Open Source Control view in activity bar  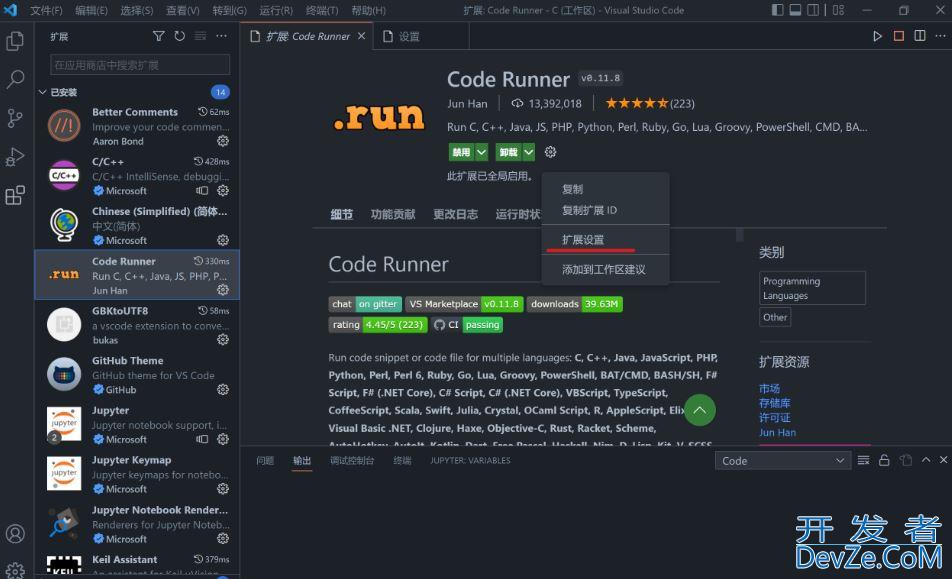pos(15,118)
